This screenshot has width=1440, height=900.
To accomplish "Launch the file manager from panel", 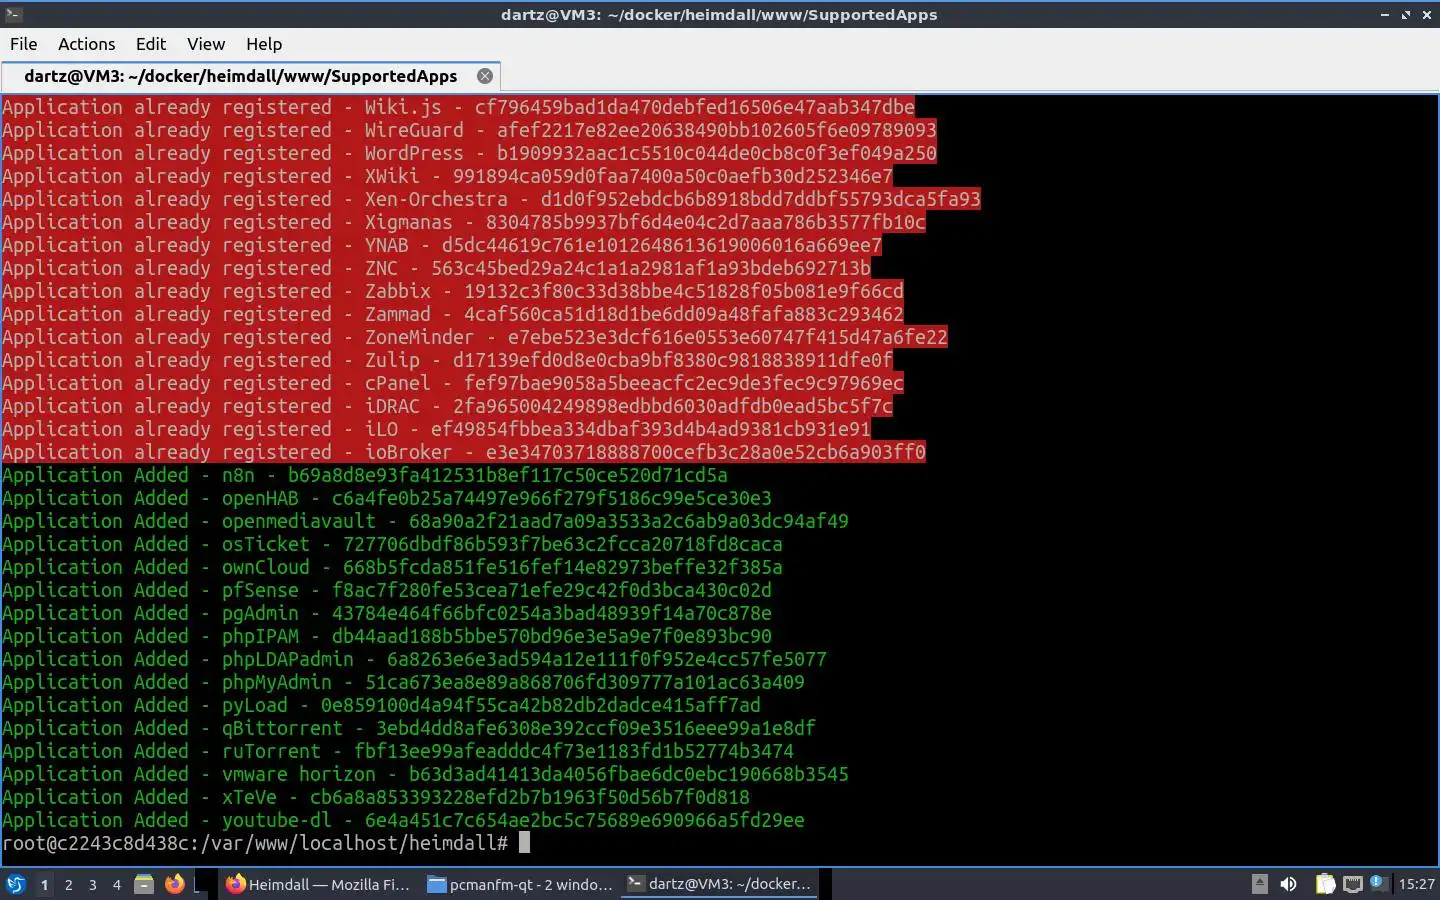I will 144,884.
